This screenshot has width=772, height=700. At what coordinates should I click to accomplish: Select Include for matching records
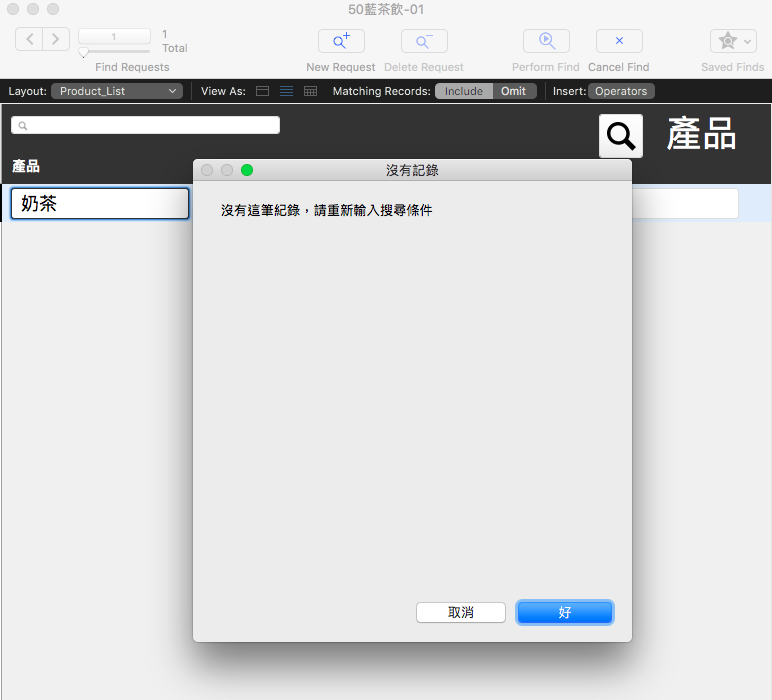coord(464,91)
